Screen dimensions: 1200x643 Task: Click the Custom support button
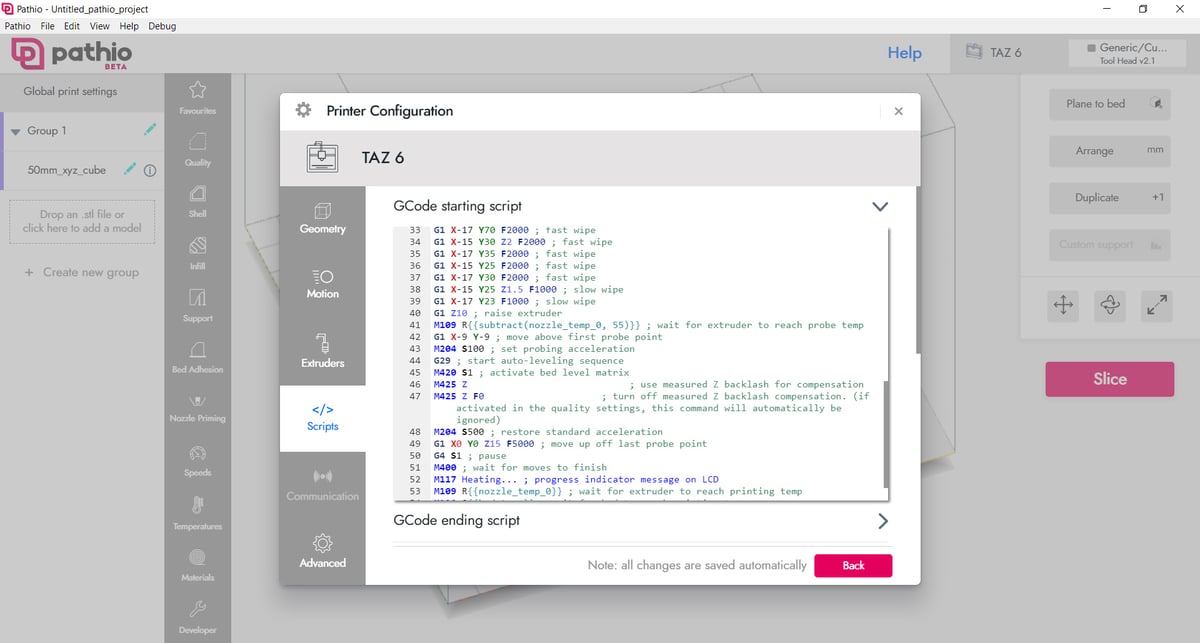[1109, 245]
